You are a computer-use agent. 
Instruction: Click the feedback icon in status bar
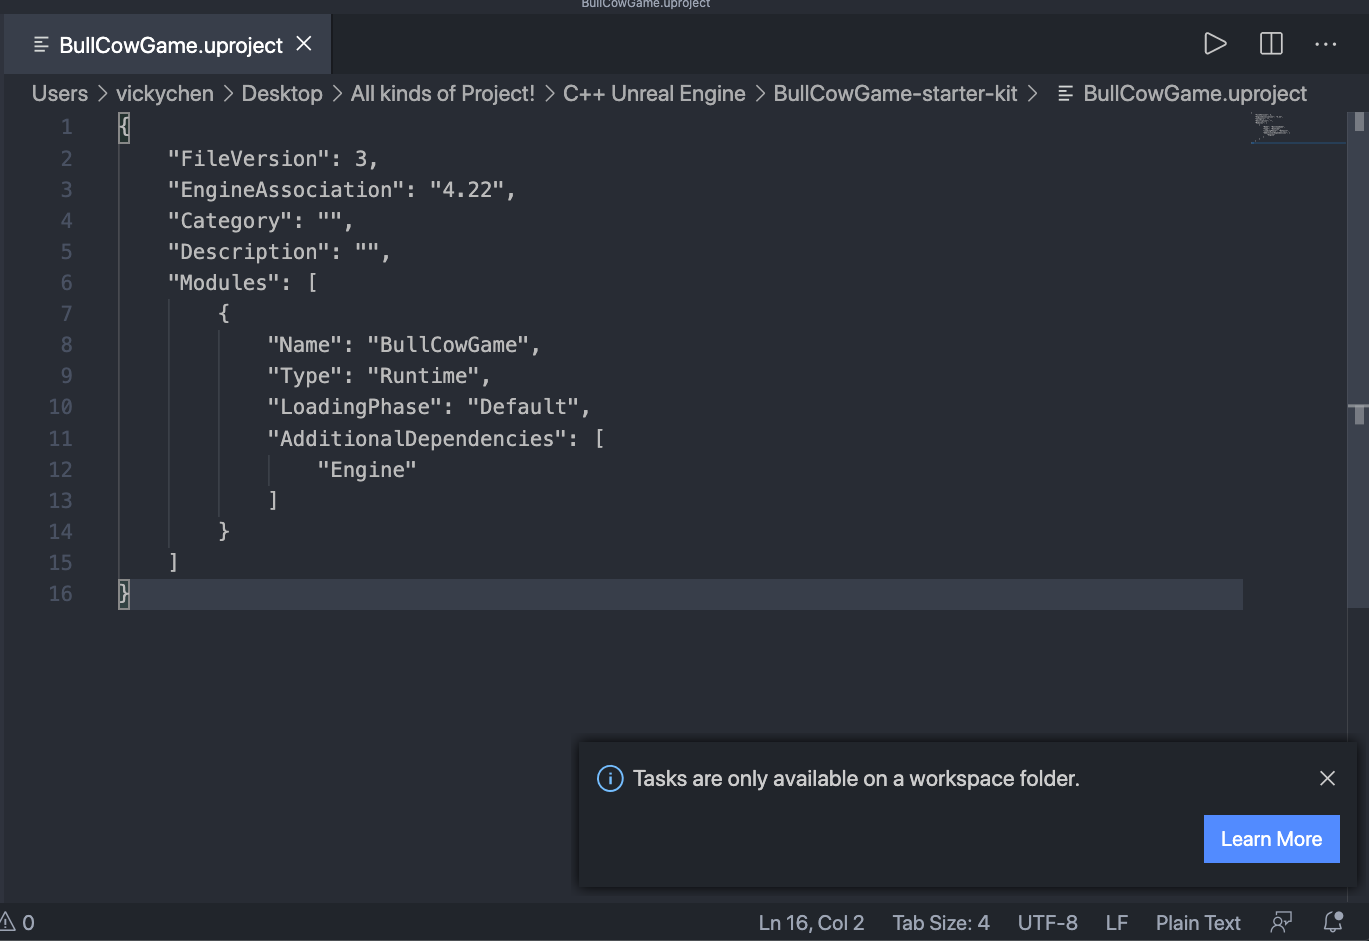tap(1281, 922)
